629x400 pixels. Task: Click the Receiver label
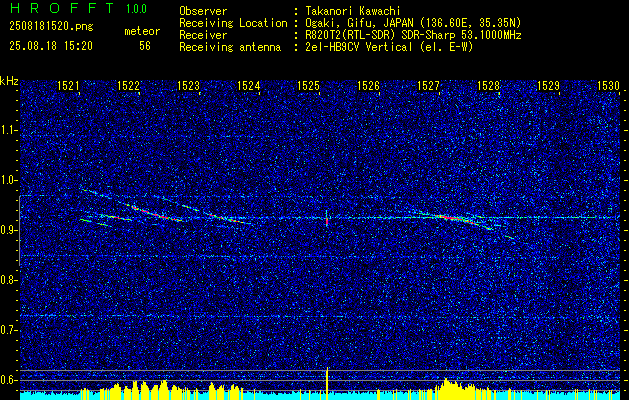pyautogui.click(x=203, y=35)
